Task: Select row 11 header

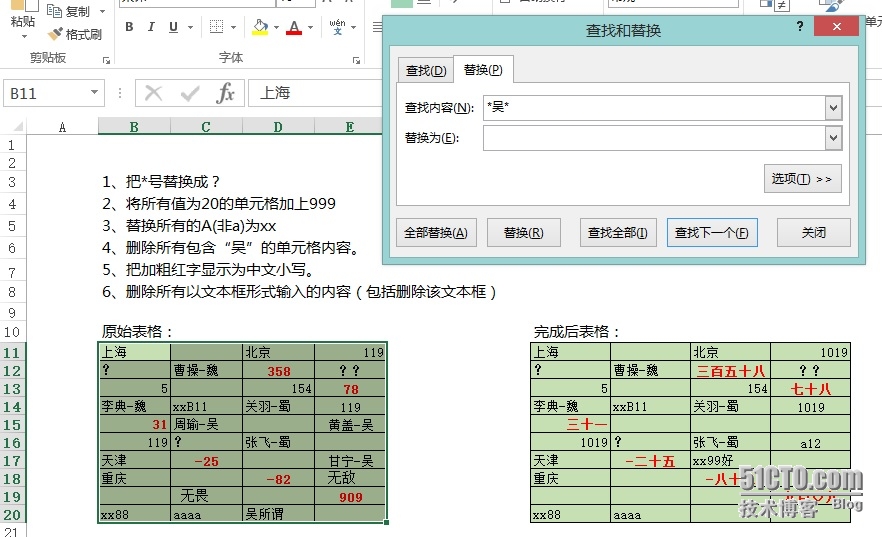Action: (x=12, y=353)
